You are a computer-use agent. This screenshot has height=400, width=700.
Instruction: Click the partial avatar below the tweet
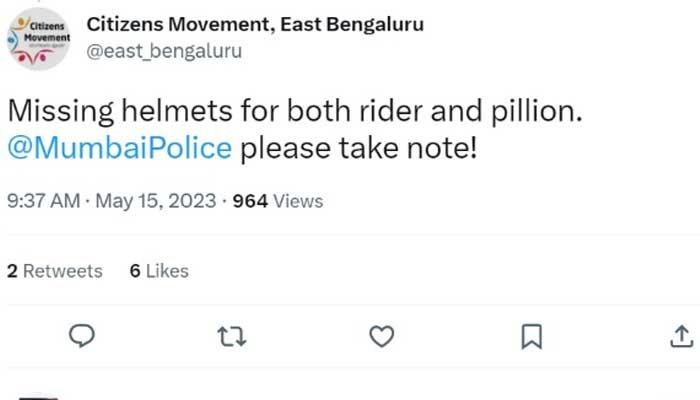[38, 397]
